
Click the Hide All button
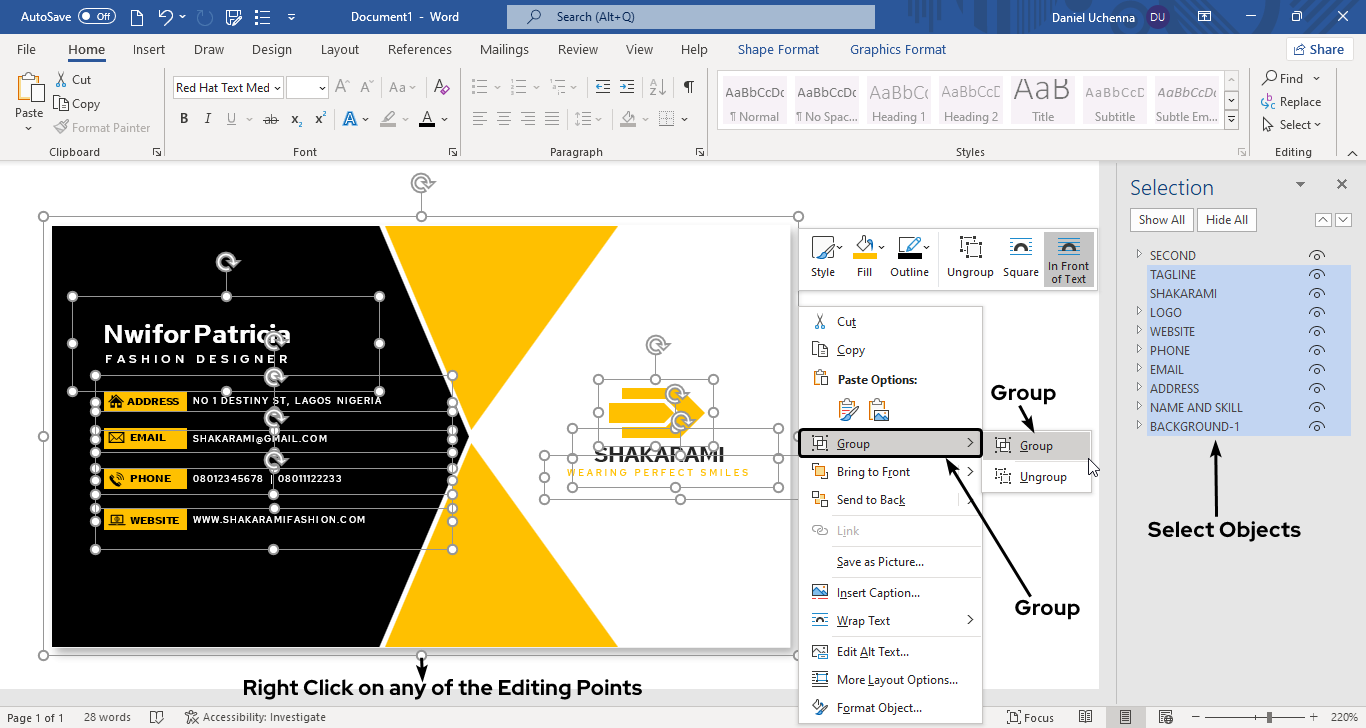(x=1226, y=220)
